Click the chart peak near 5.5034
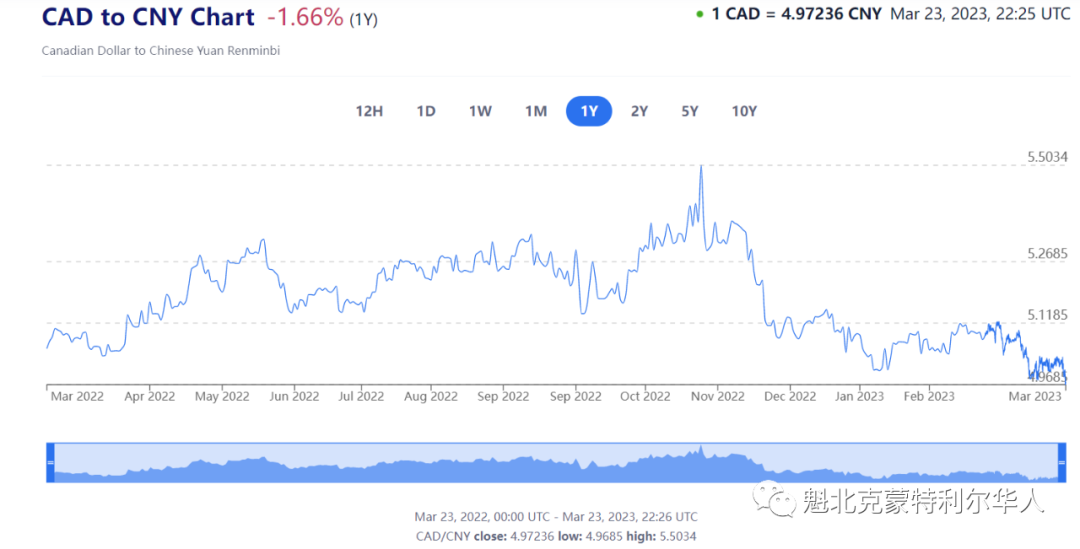The height and width of the screenshot is (549, 1080). 701,166
